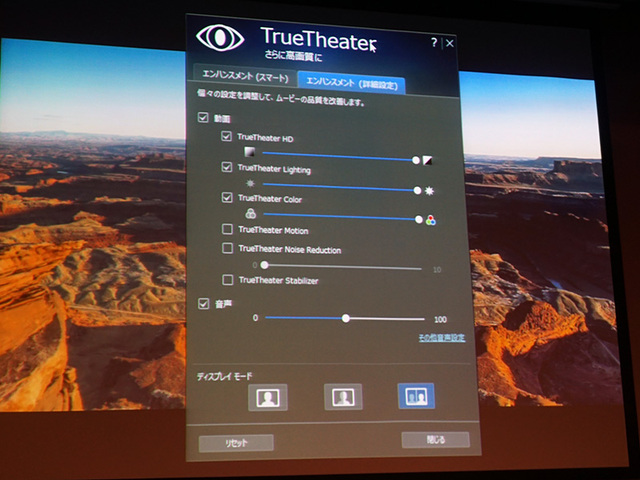640x480 pixels.
Task: Click the 100 value beside the audio slider
Action: click(440, 320)
